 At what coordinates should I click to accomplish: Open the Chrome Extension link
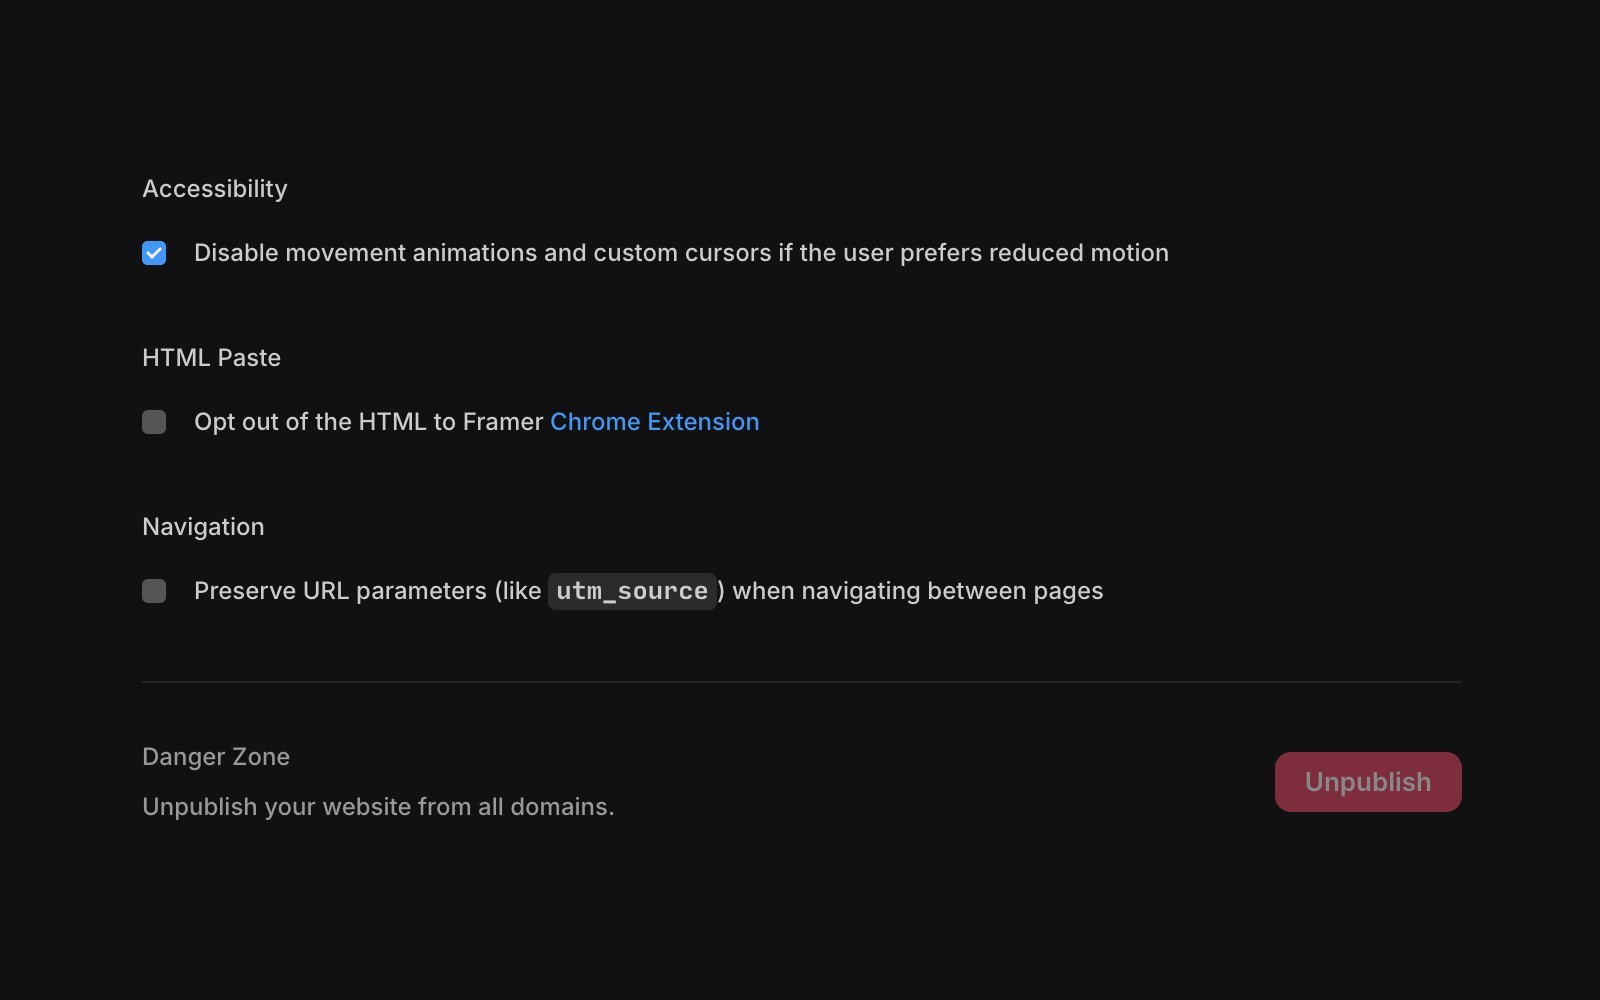(655, 422)
